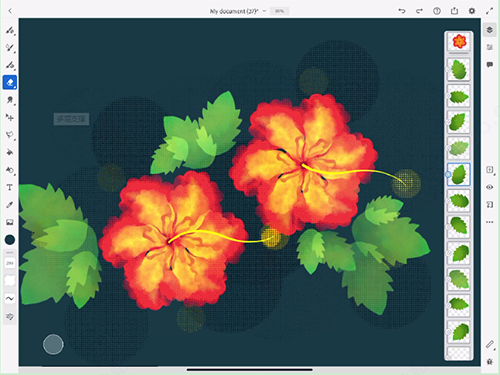Select the highlighted Eraser tool
The width and height of the screenshot is (500, 375).
(x=10, y=82)
